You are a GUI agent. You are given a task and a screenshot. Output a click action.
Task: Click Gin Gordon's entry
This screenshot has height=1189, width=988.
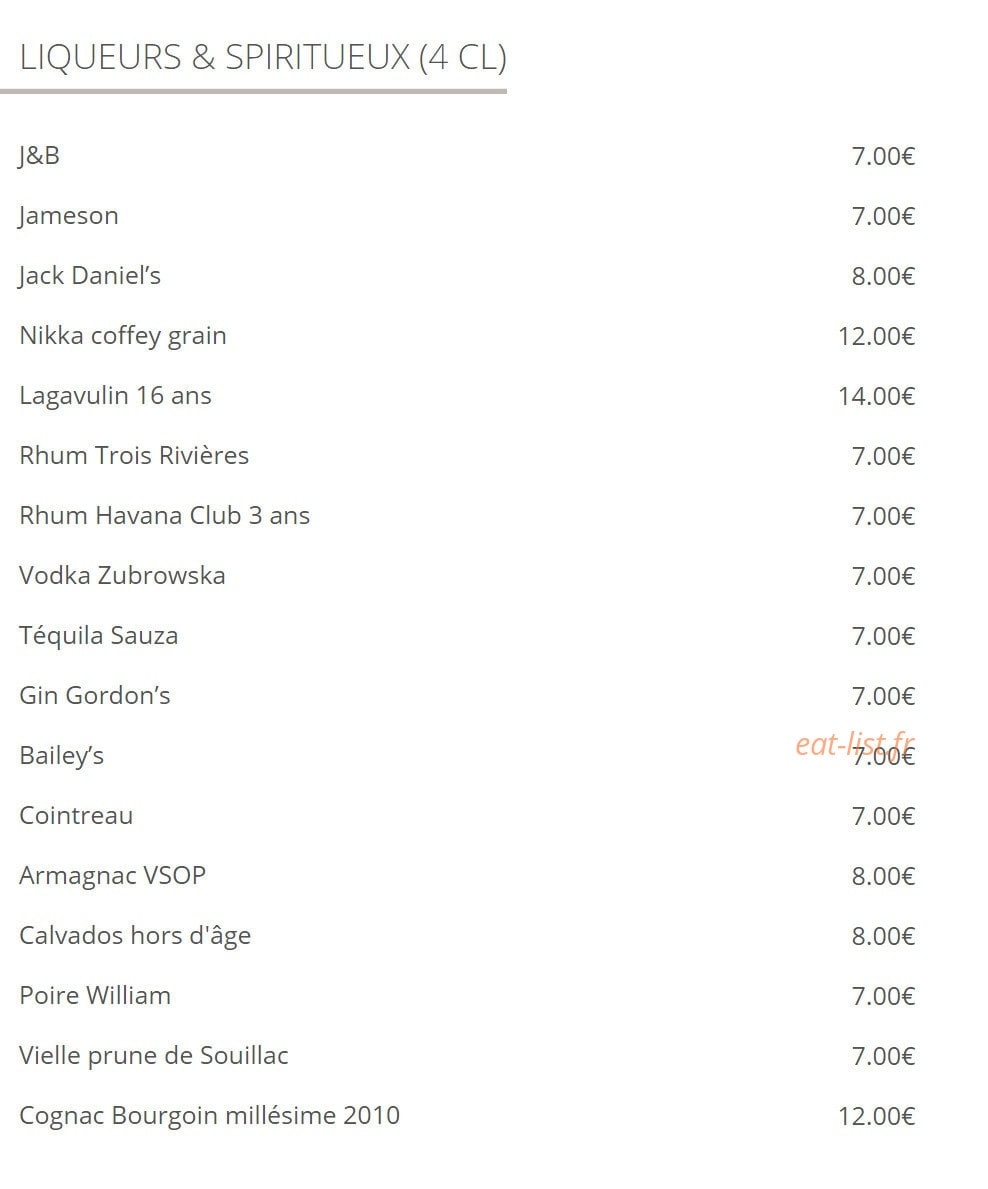coord(95,695)
